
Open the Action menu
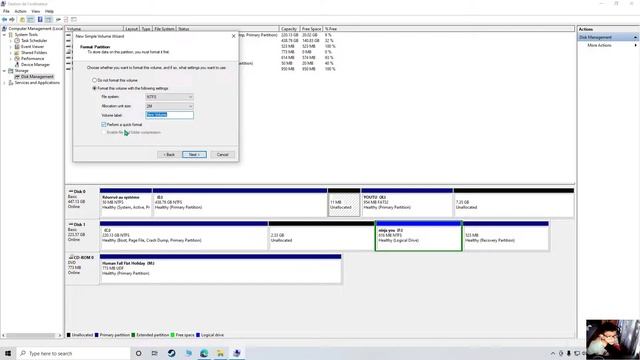click(x=20, y=11)
